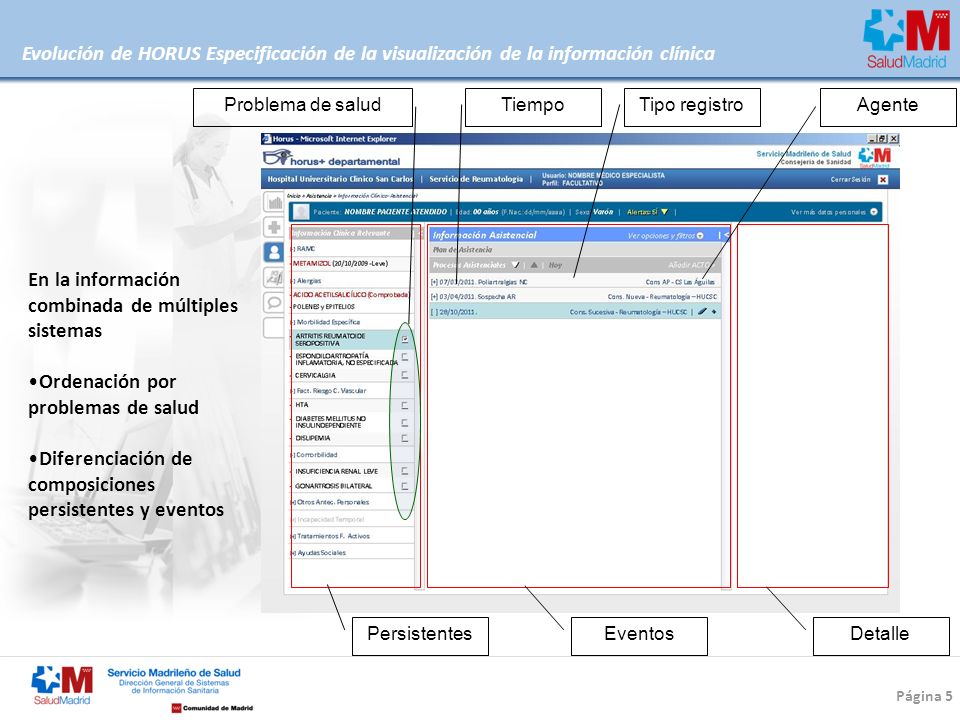Click the pencil edit icon on 28/10/2011 row

pyautogui.click(x=702, y=312)
